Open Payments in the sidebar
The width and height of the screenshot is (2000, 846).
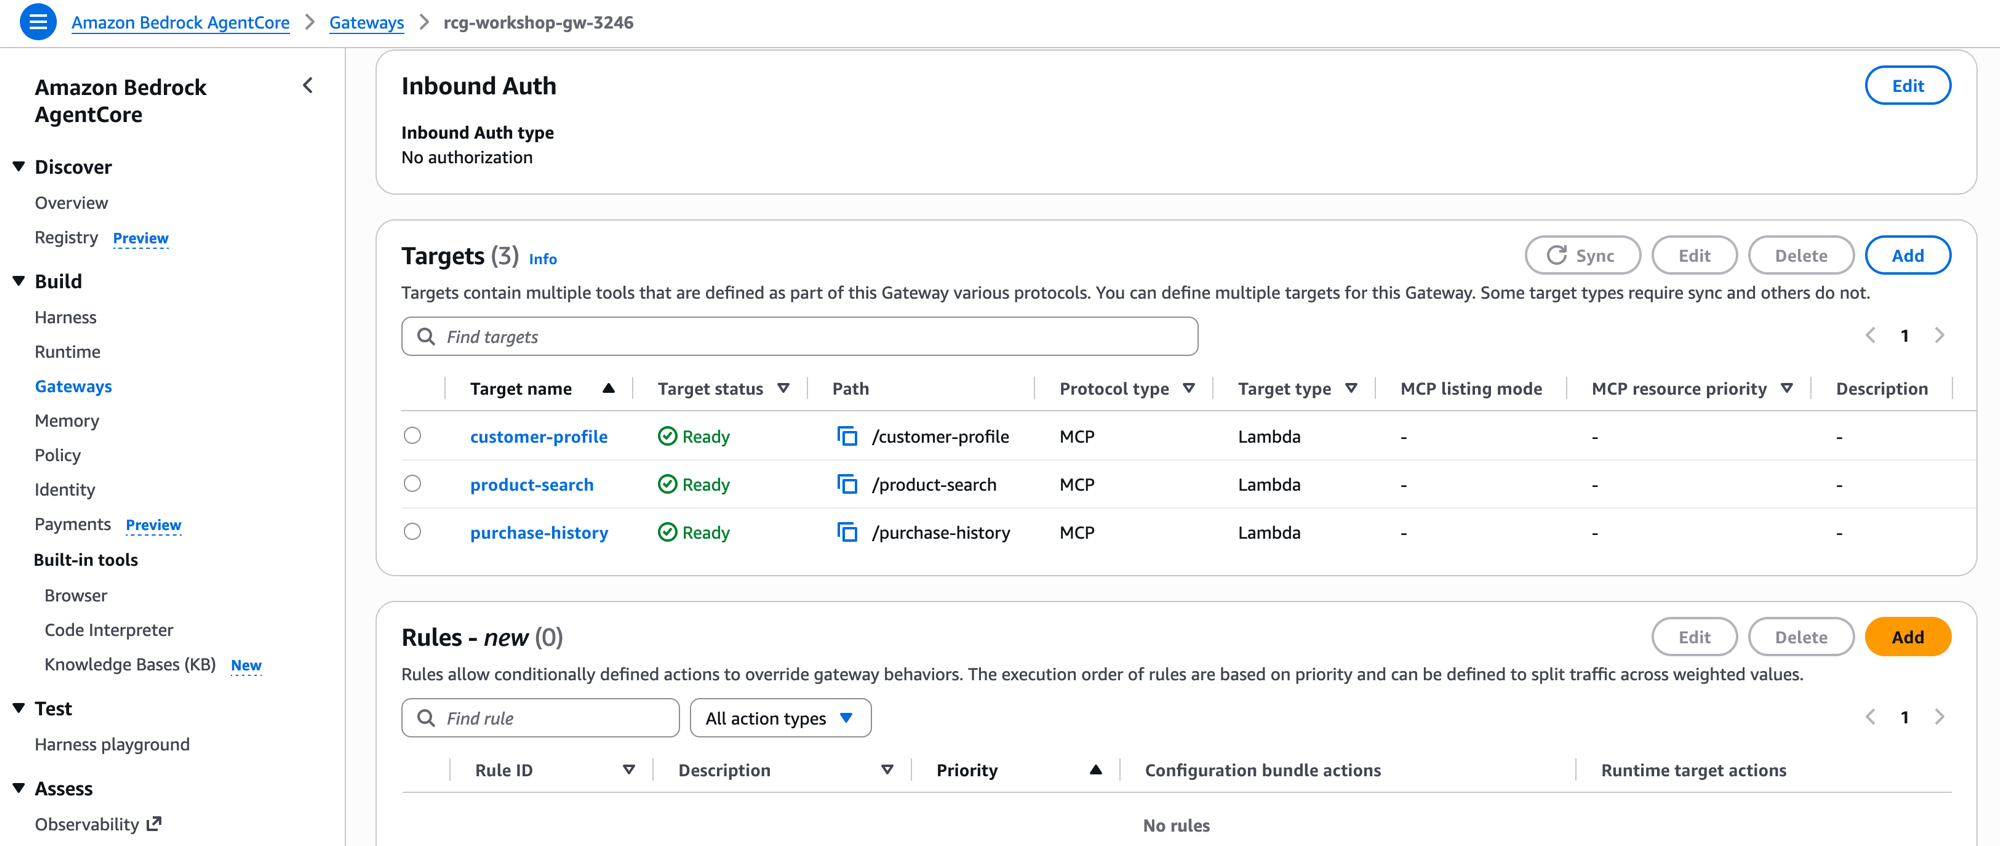tap(73, 524)
